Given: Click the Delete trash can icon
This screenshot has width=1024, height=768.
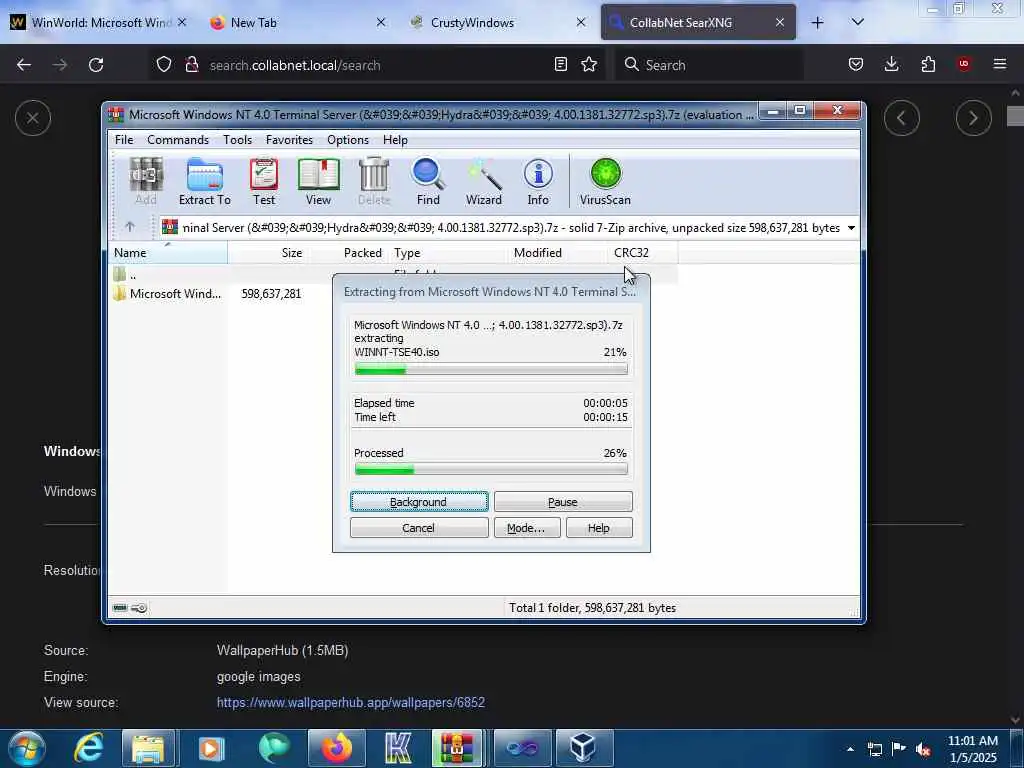Looking at the screenshot, I should point(374,182).
